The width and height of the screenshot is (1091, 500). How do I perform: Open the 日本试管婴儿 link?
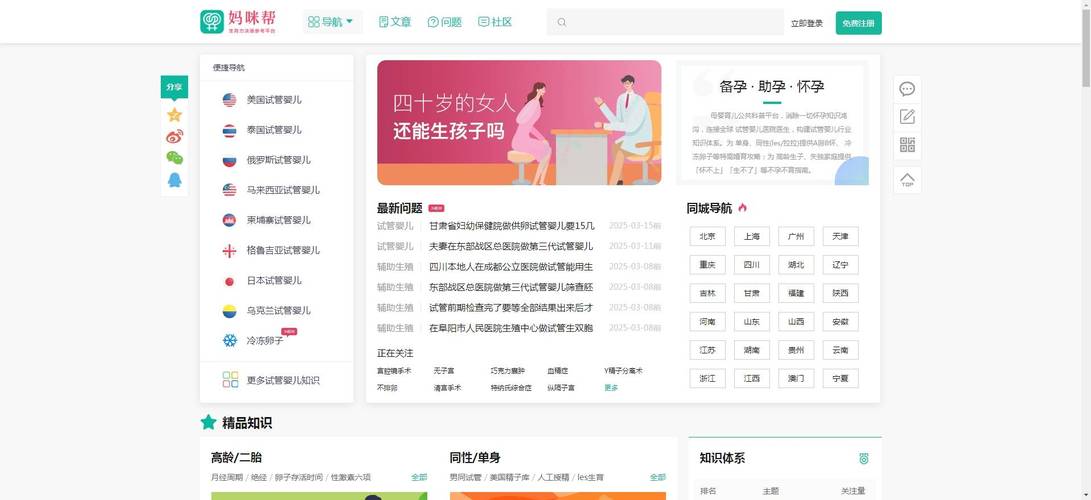coord(274,281)
